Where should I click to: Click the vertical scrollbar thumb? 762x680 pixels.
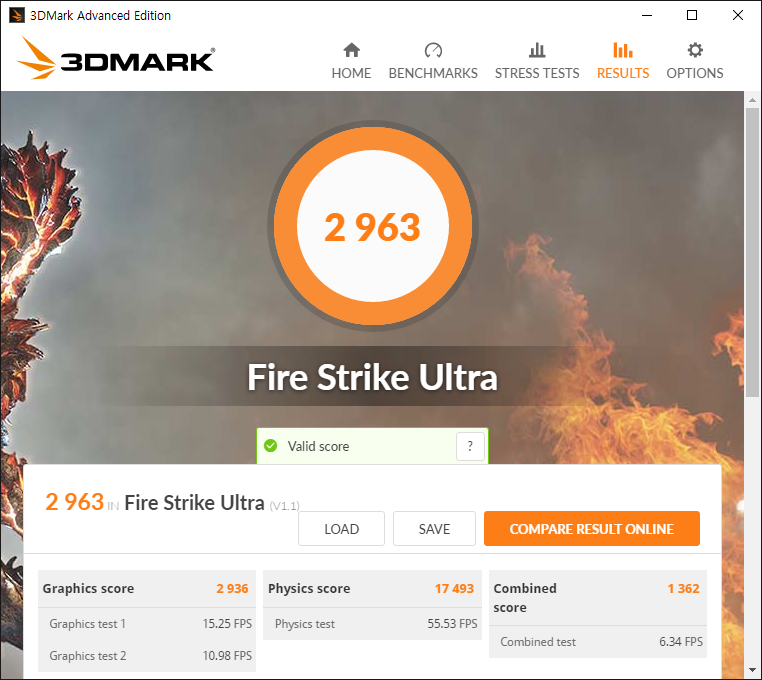[752, 253]
